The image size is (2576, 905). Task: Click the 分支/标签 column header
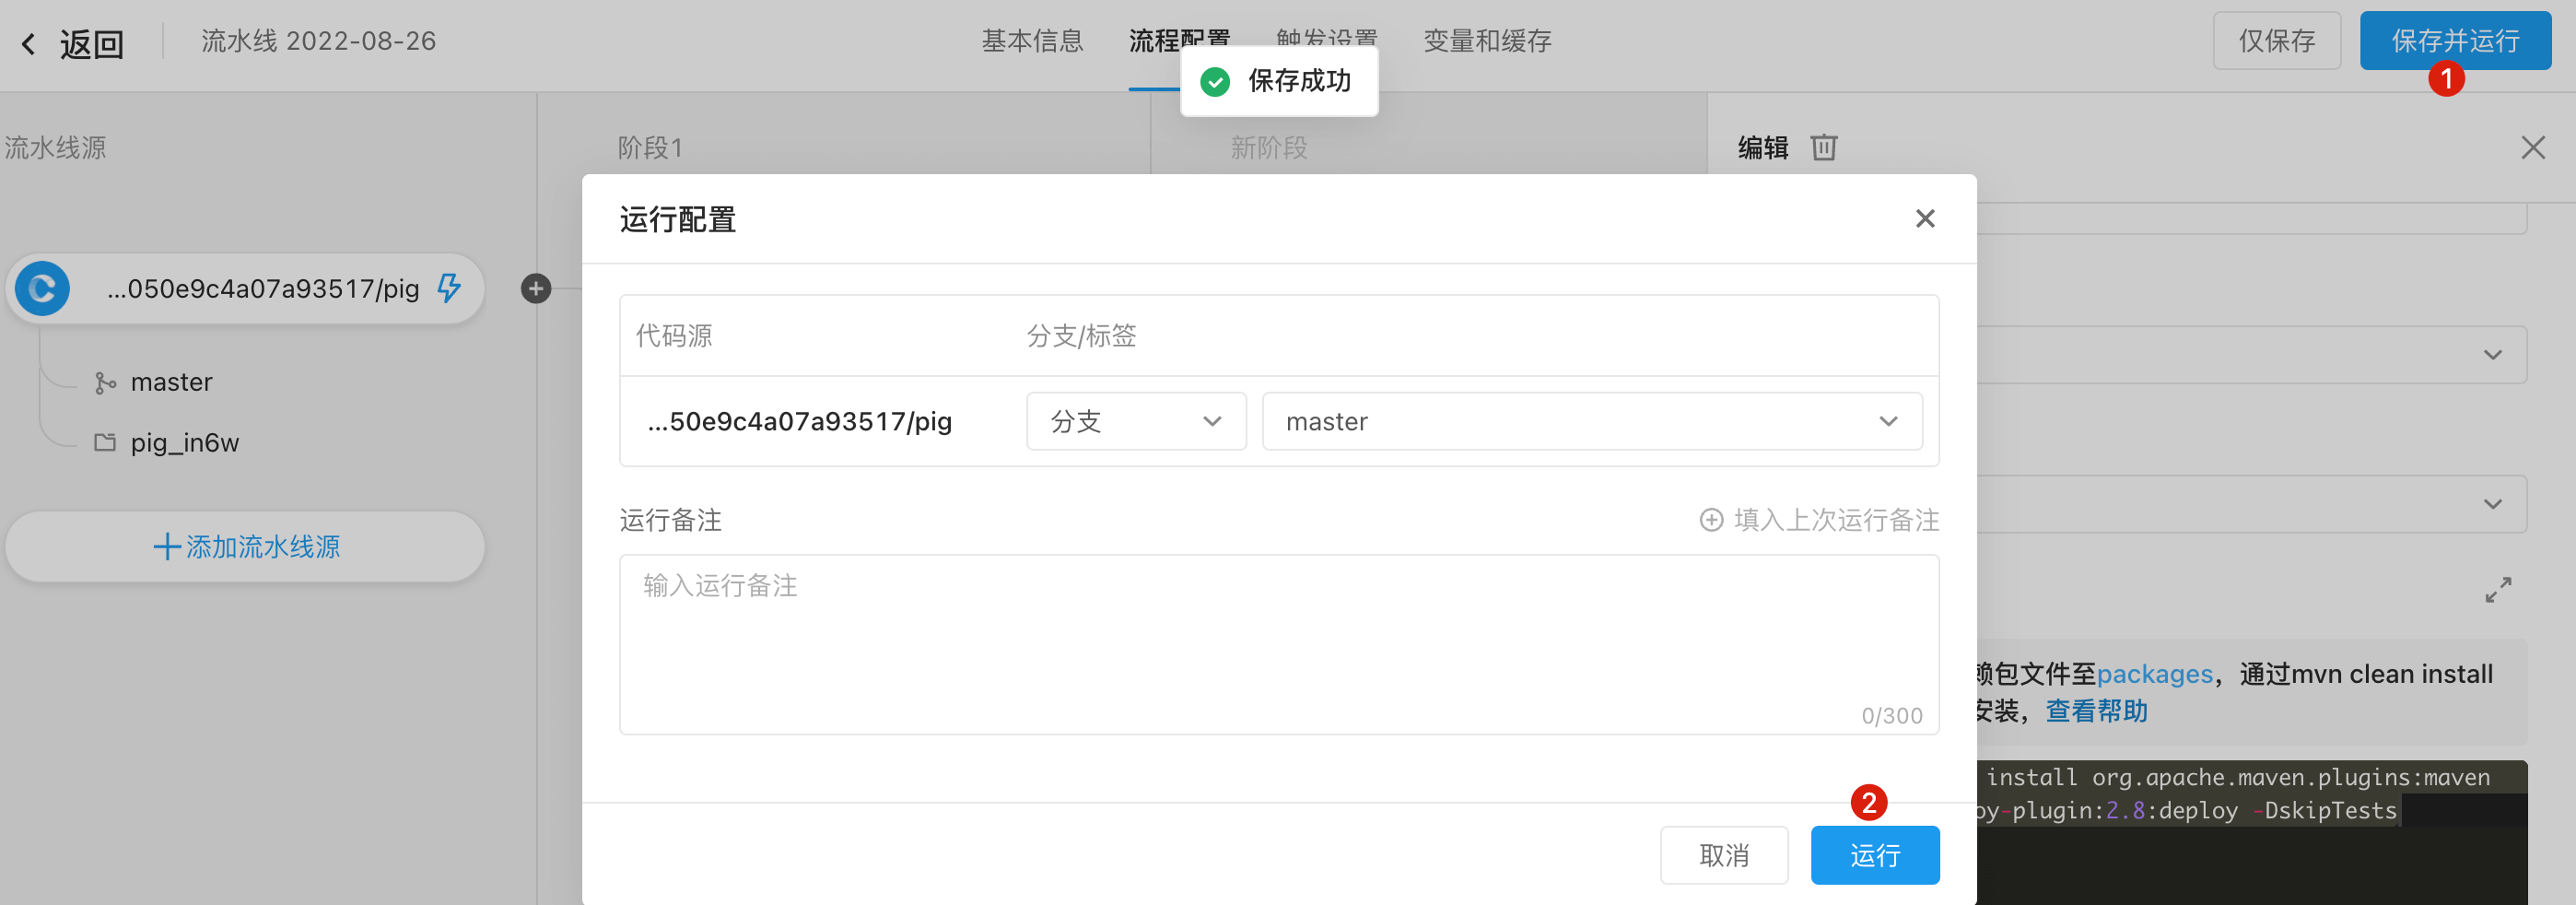1081,336
